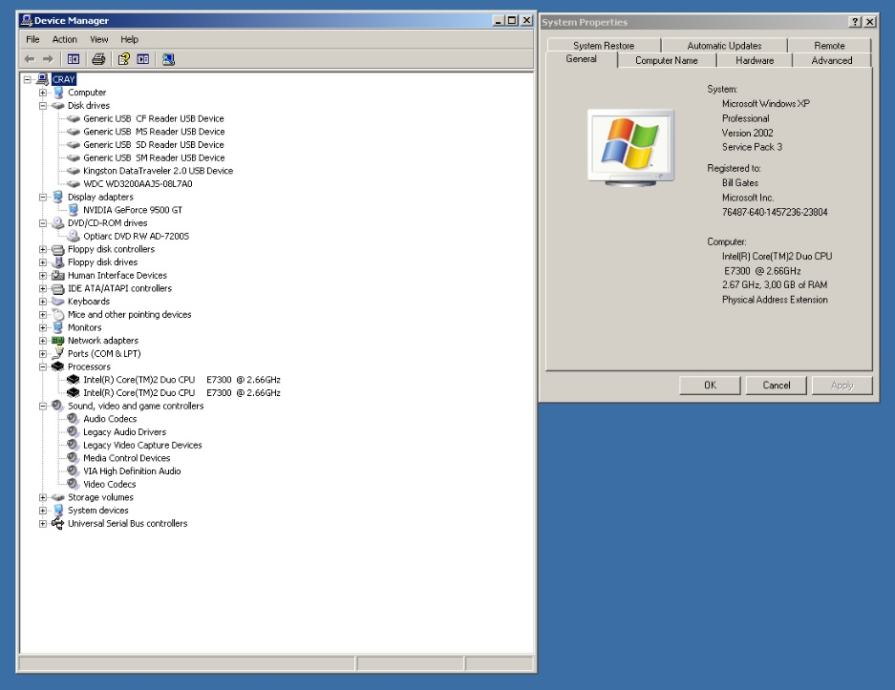The width and height of the screenshot is (895, 690).
Task: Select the Kingston DataTraveler 2.0 USB Device
Action: (x=157, y=171)
